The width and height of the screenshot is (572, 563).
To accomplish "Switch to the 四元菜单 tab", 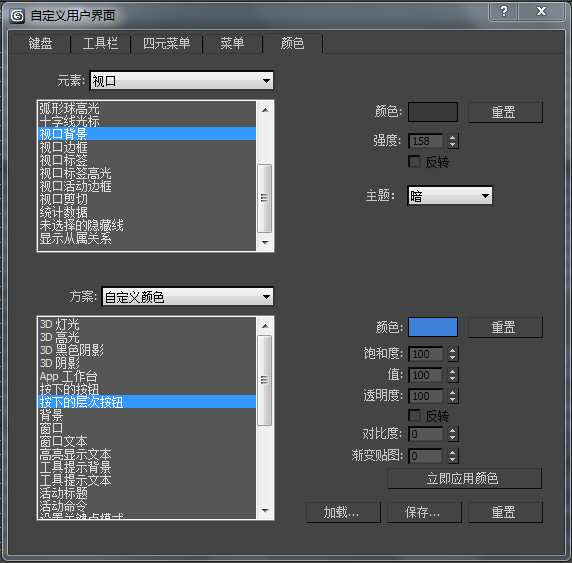I will 166,43.
